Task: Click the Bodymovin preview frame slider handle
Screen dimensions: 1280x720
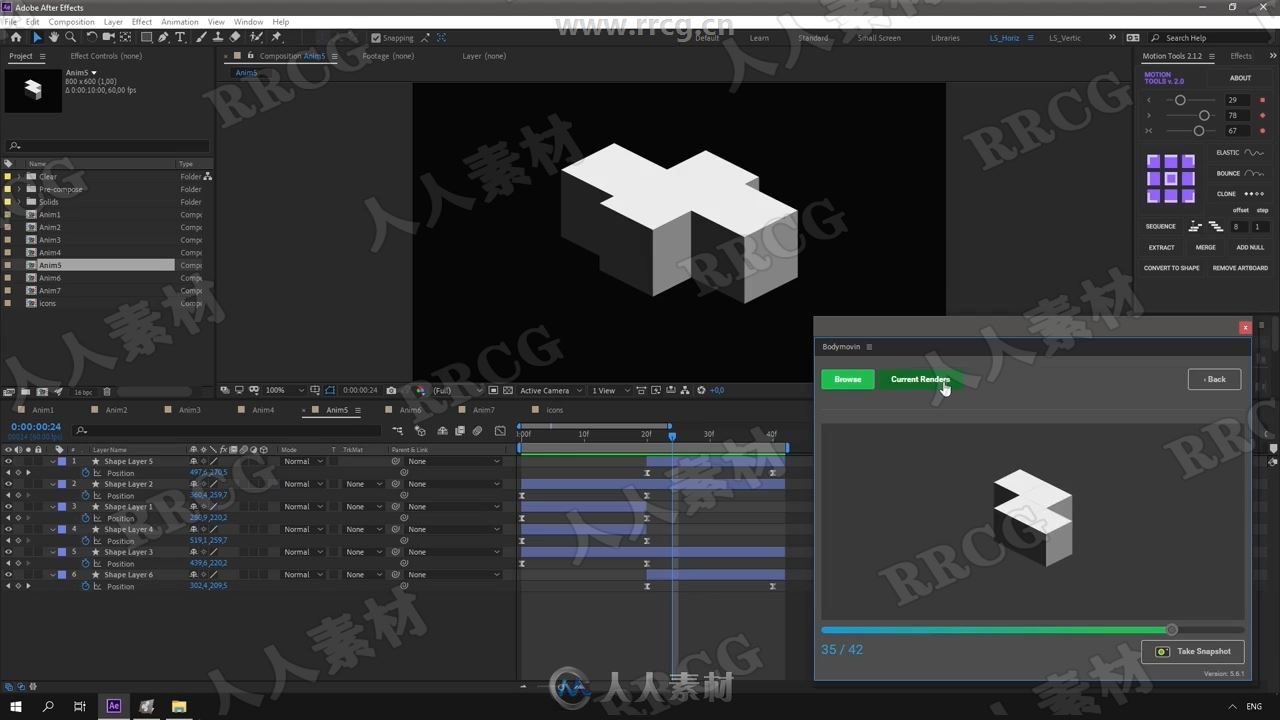Action: coord(1171,630)
